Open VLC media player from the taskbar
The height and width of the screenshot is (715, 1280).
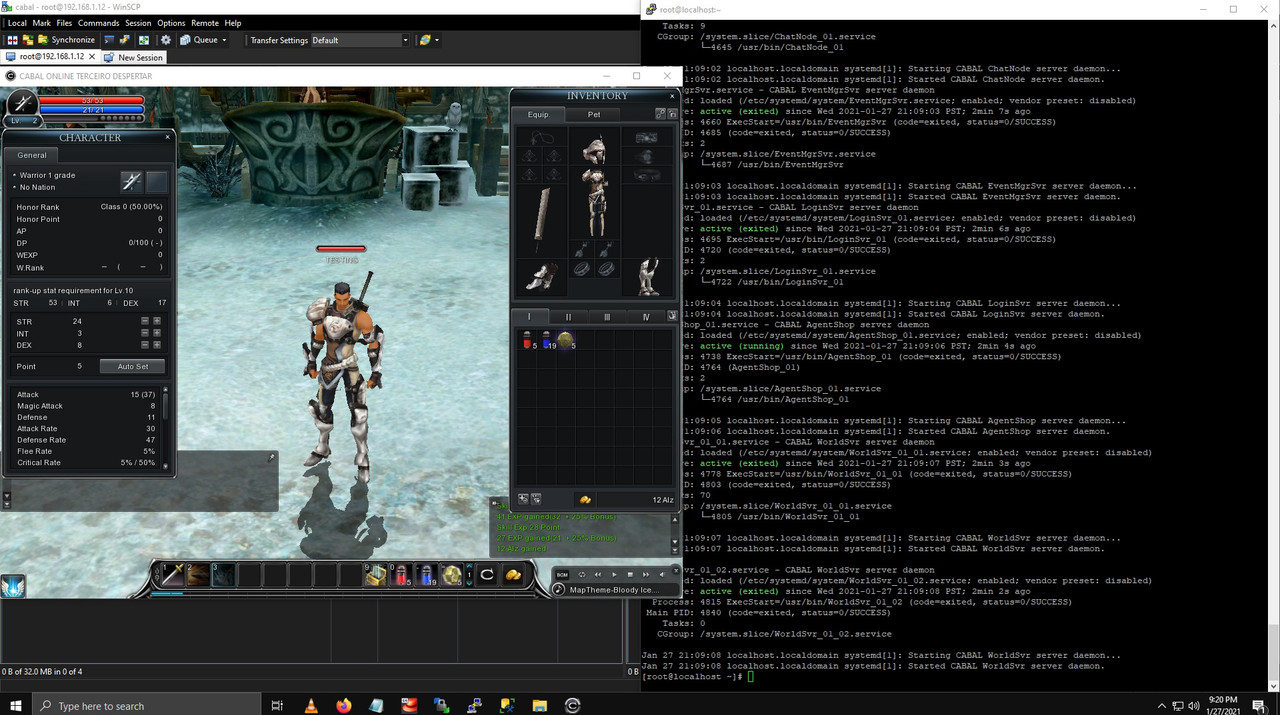click(x=311, y=705)
